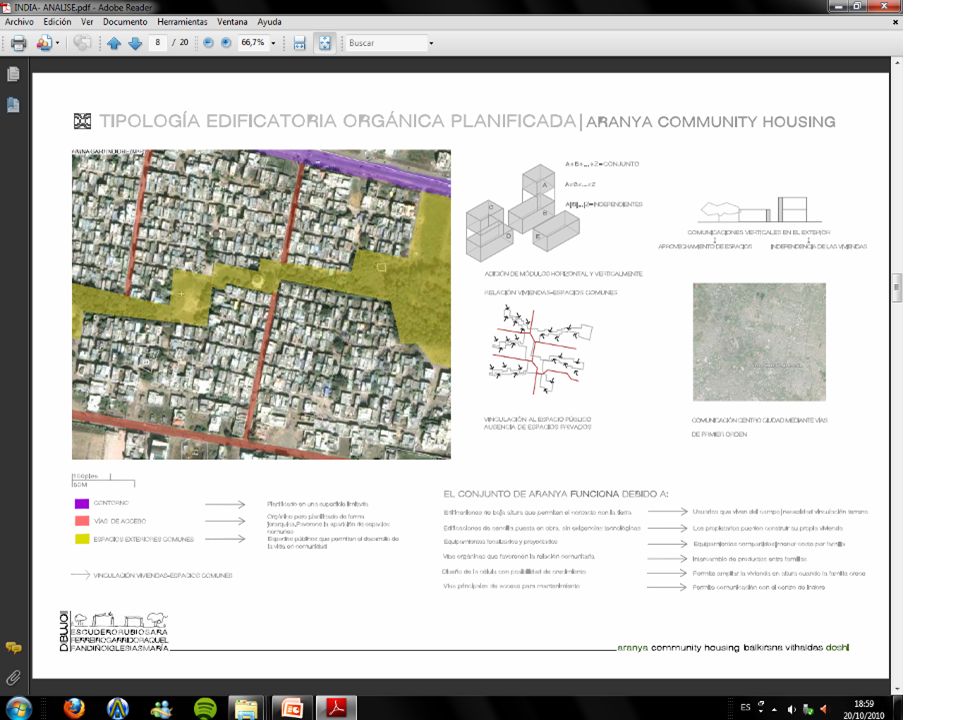Image resolution: width=960 pixels, height=720 pixels.
Task: Click the yellow ESPACIOS EXTERIORES COMUNES legend swatch
Action: 81,539
